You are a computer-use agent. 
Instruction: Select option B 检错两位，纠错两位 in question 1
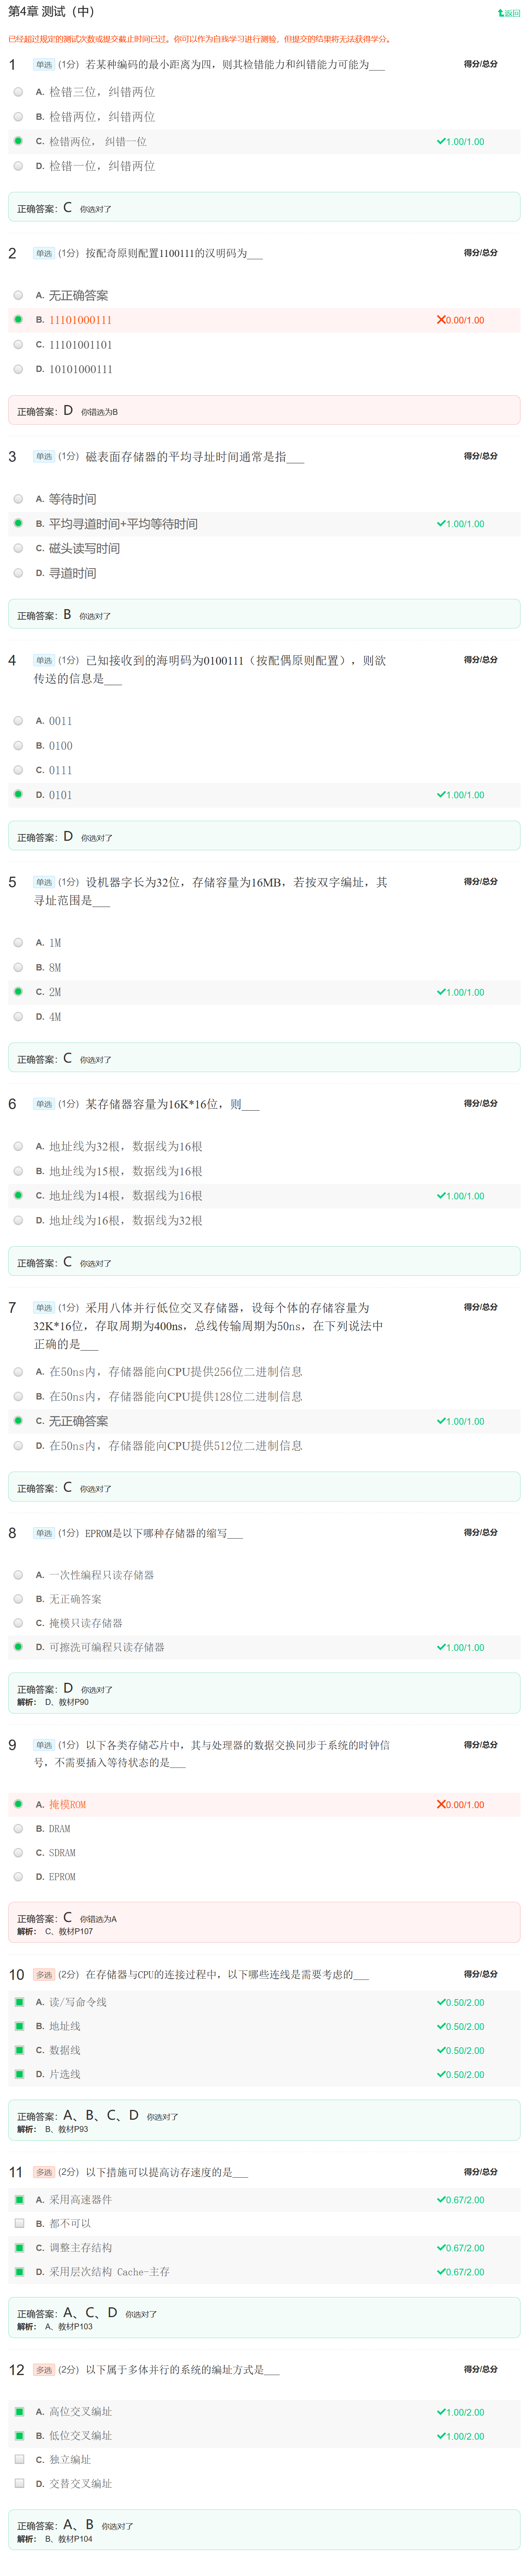pyautogui.click(x=18, y=117)
